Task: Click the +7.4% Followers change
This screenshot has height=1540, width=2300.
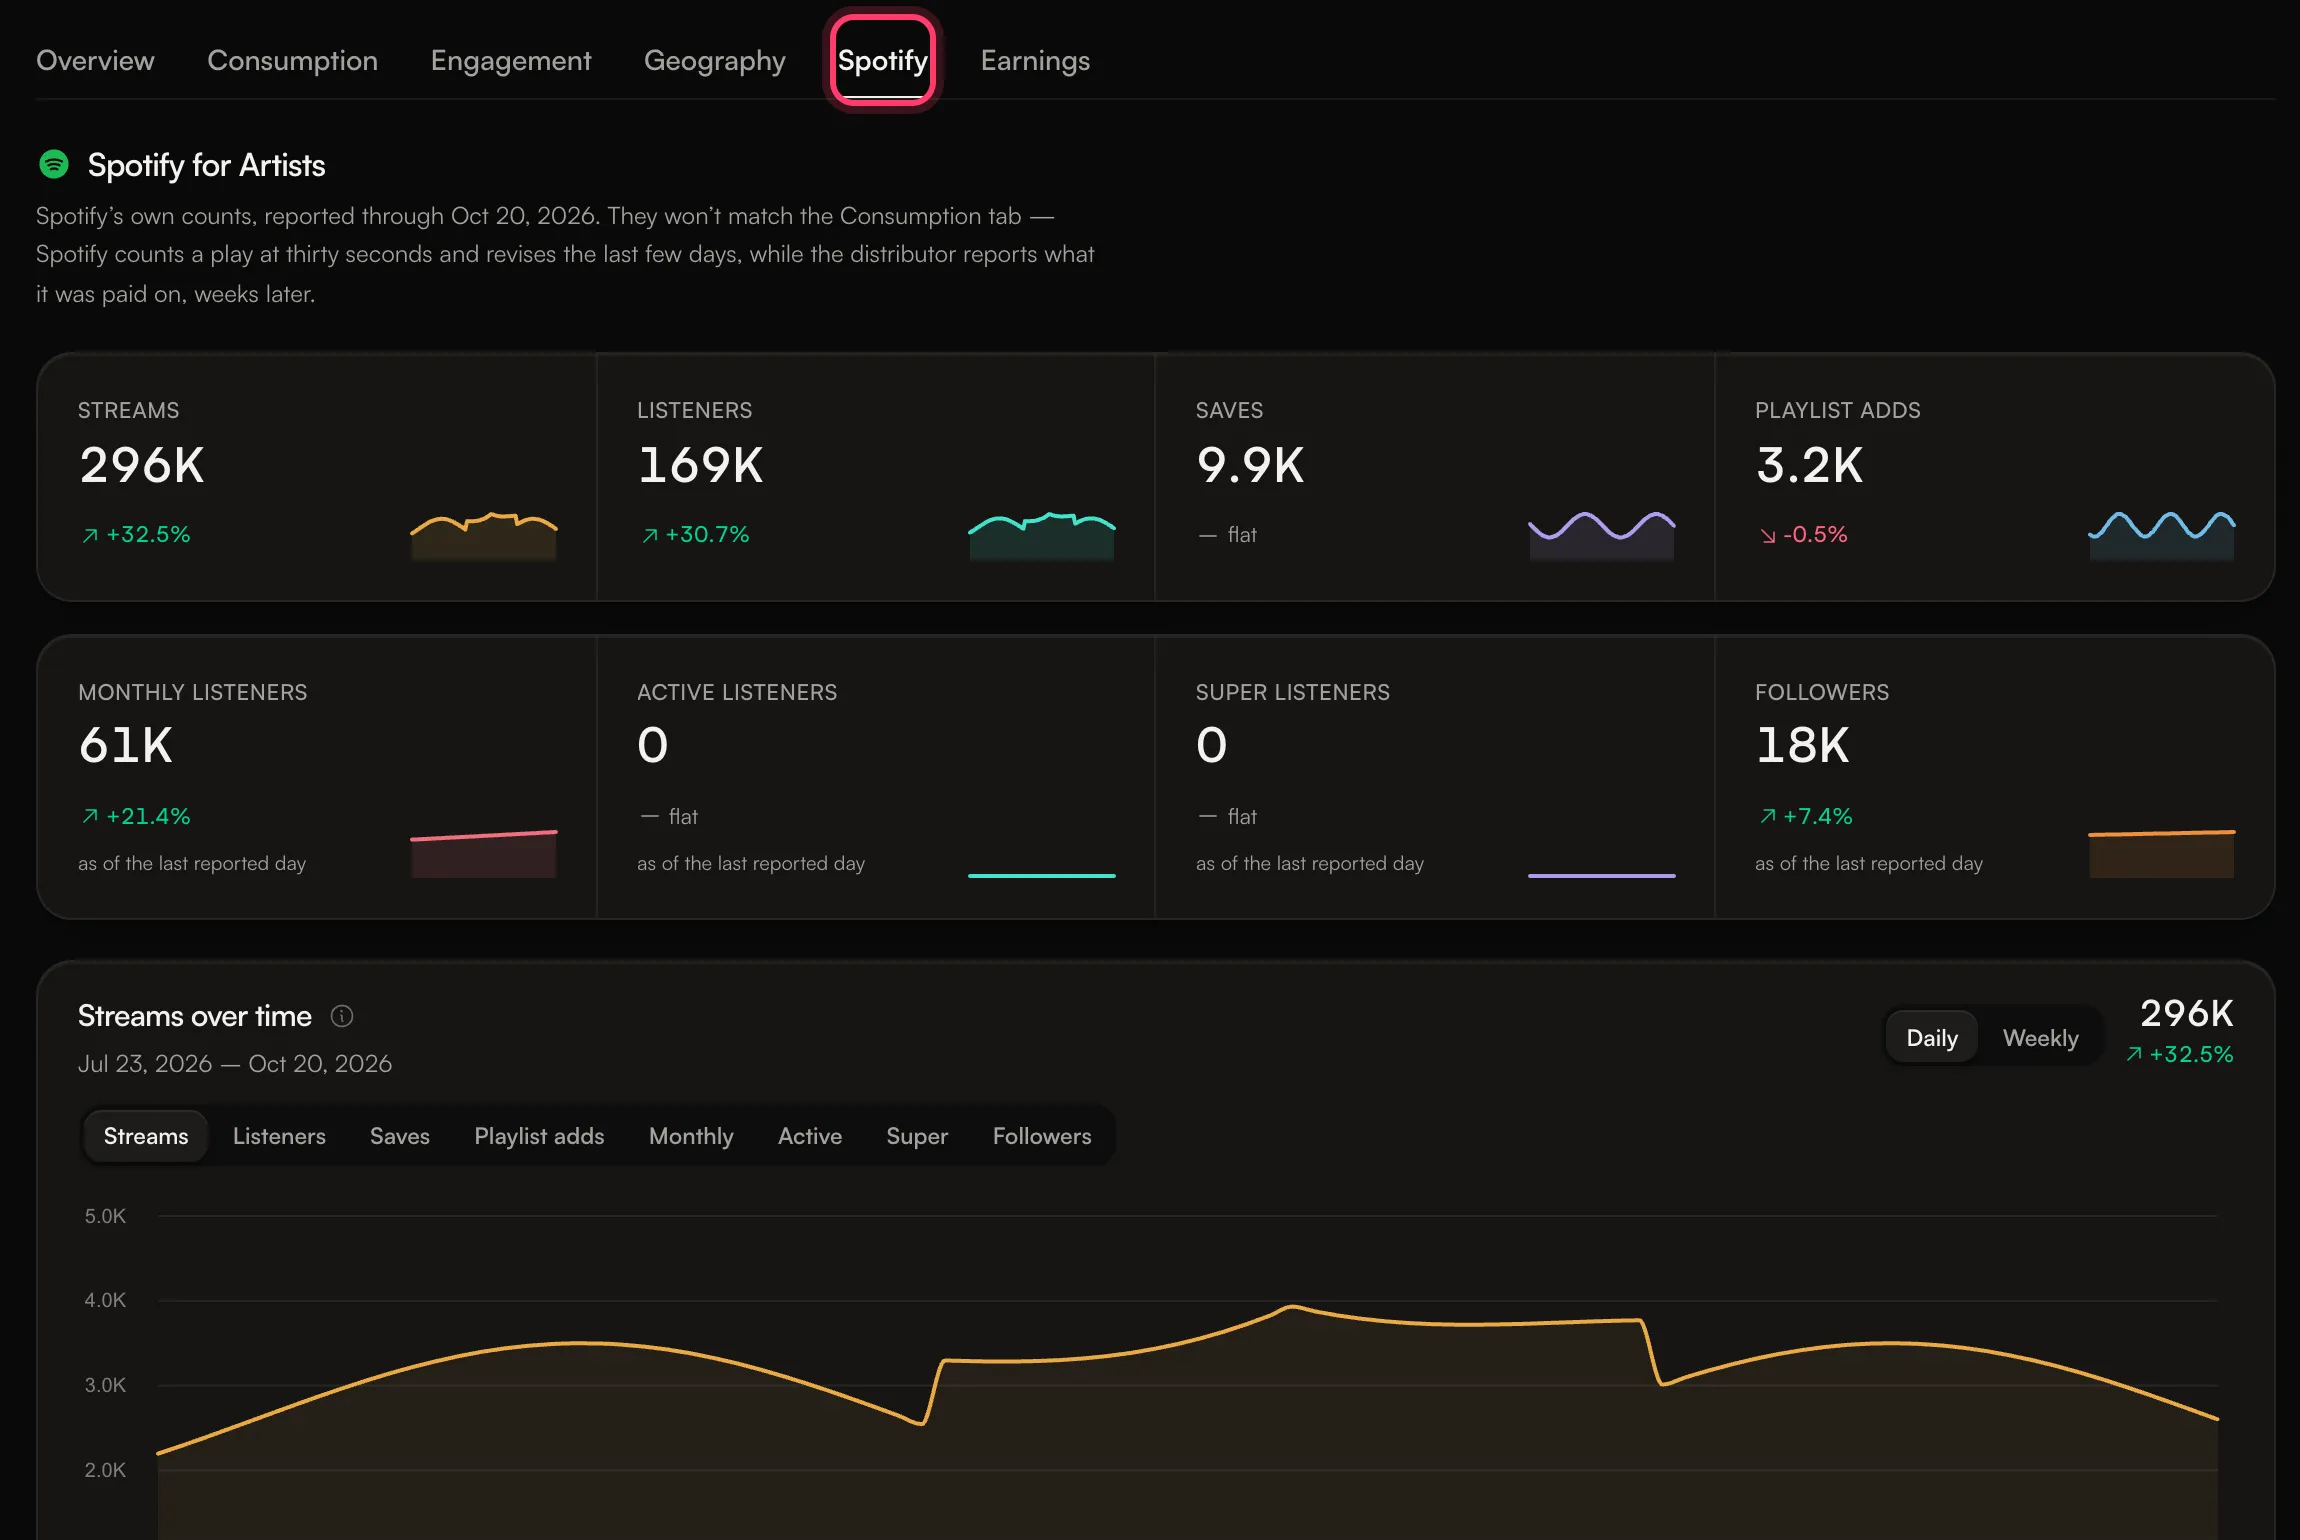Action: [1806, 817]
